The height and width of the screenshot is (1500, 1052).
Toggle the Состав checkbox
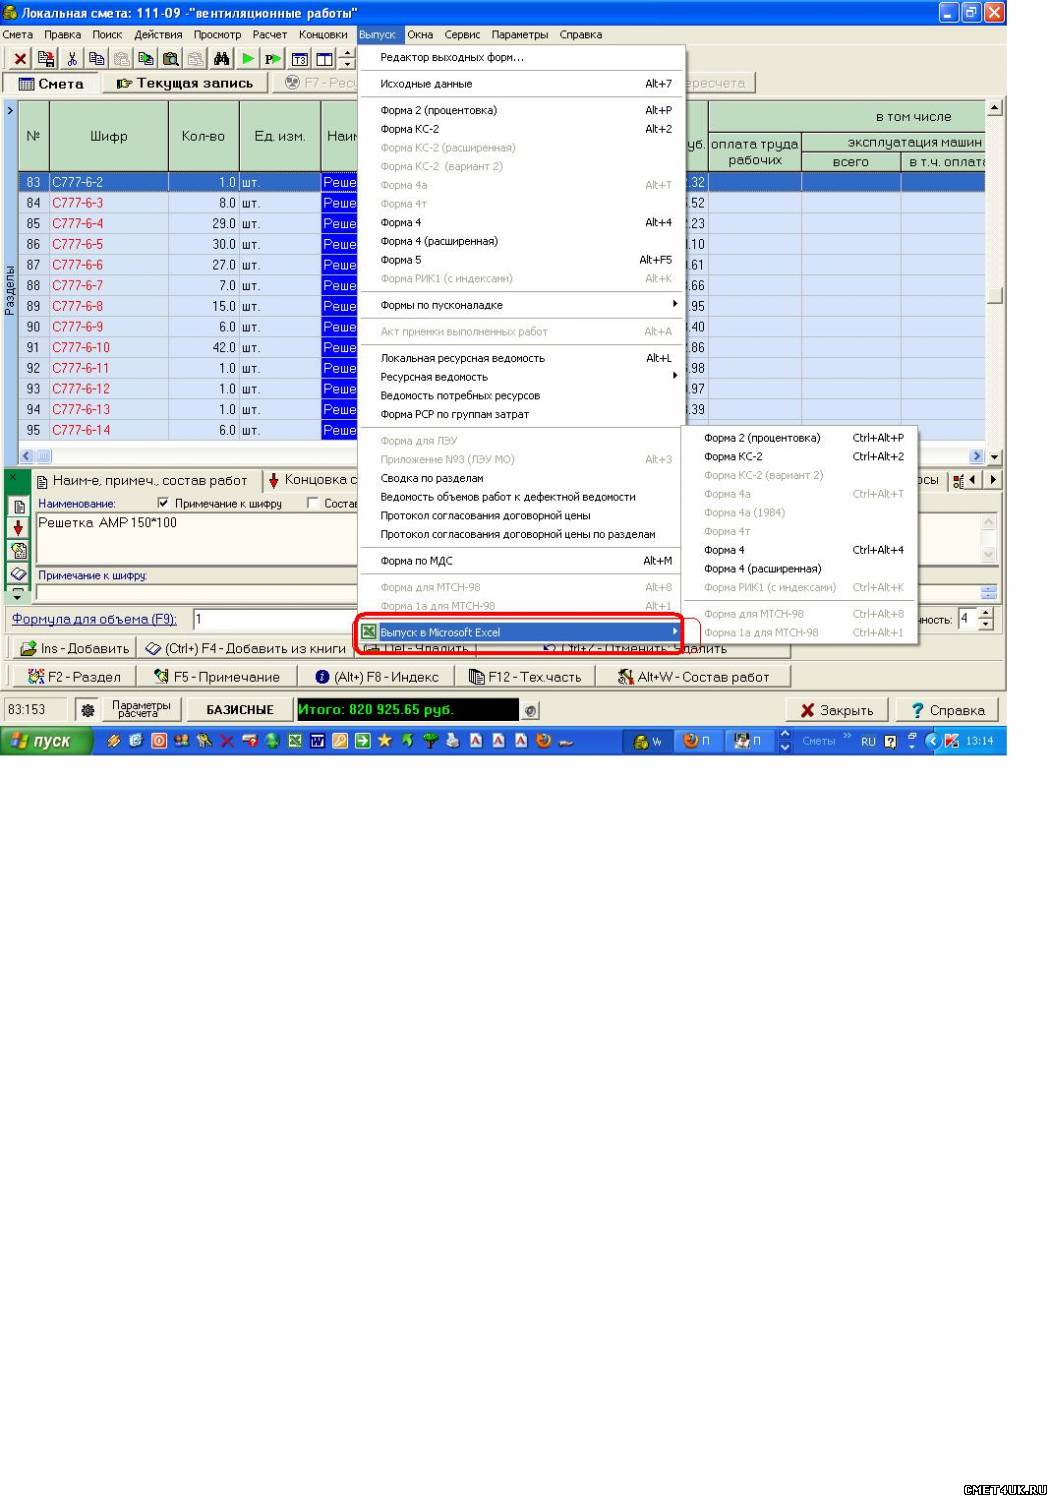(313, 503)
